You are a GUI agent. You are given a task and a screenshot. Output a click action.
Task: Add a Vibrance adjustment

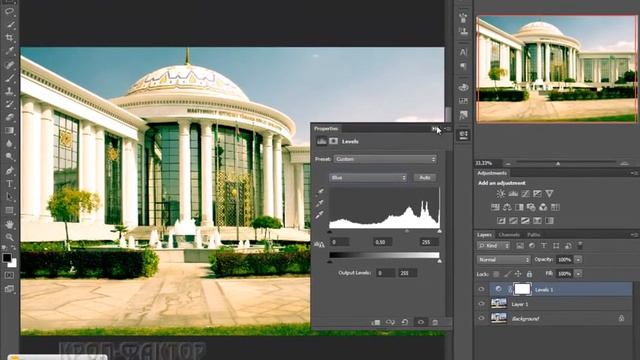click(x=549, y=194)
